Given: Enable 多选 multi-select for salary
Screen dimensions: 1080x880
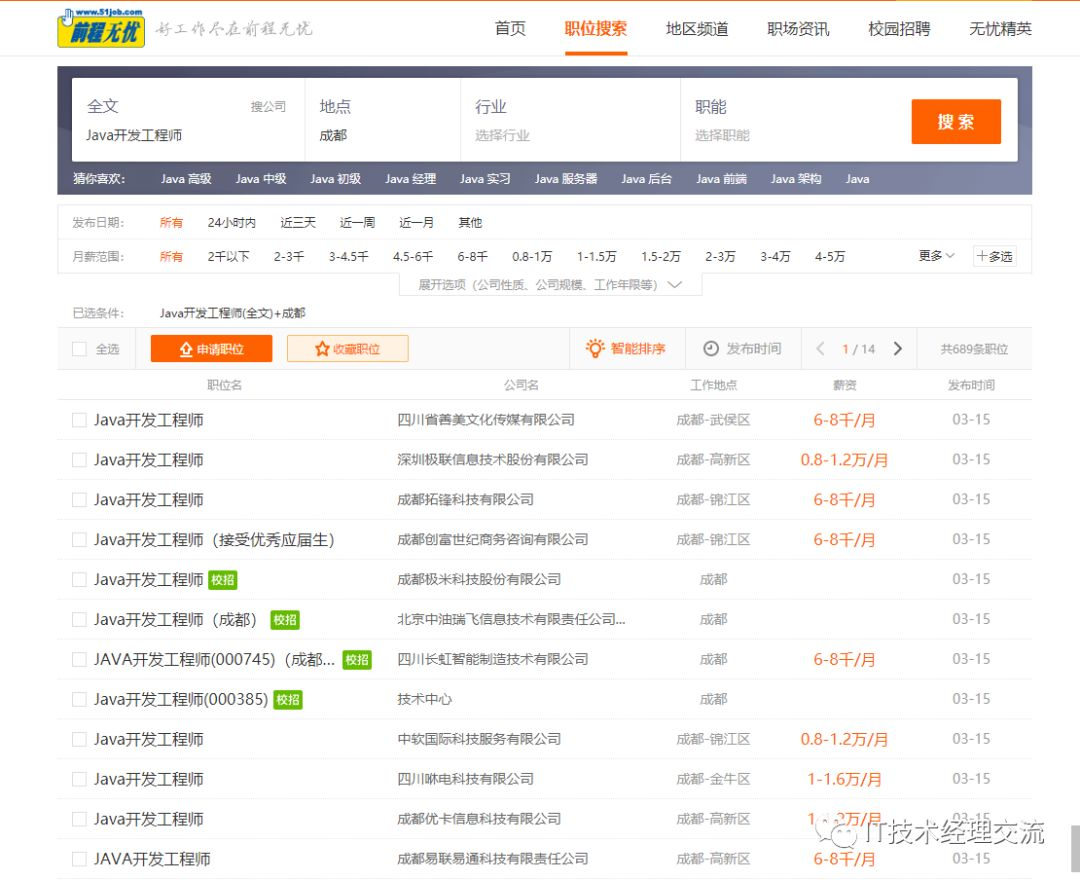Looking at the screenshot, I should coord(995,256).
